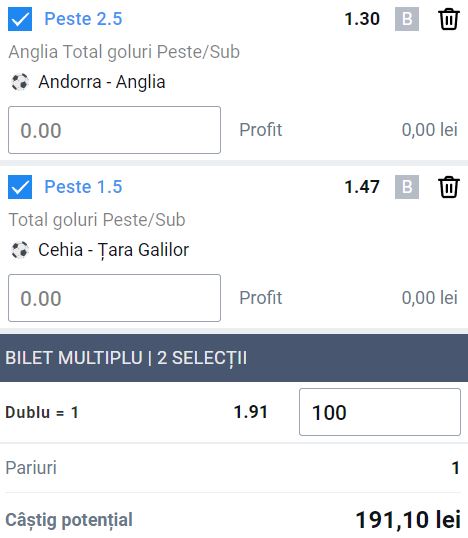Uncheck the Peste 1.5 selection checkbox

tap(20, 187)
